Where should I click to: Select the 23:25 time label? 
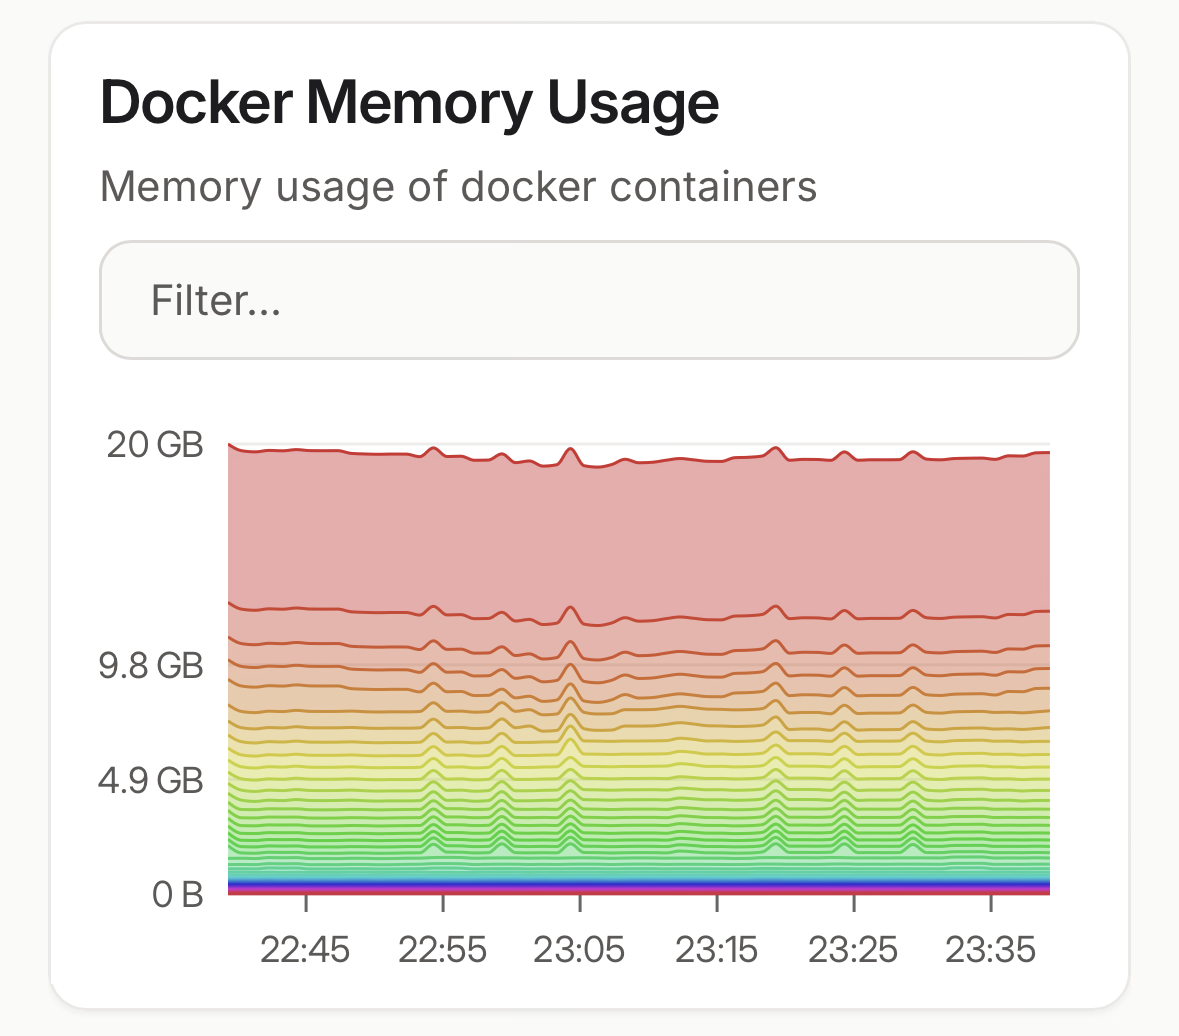click(x=853, y=949)
